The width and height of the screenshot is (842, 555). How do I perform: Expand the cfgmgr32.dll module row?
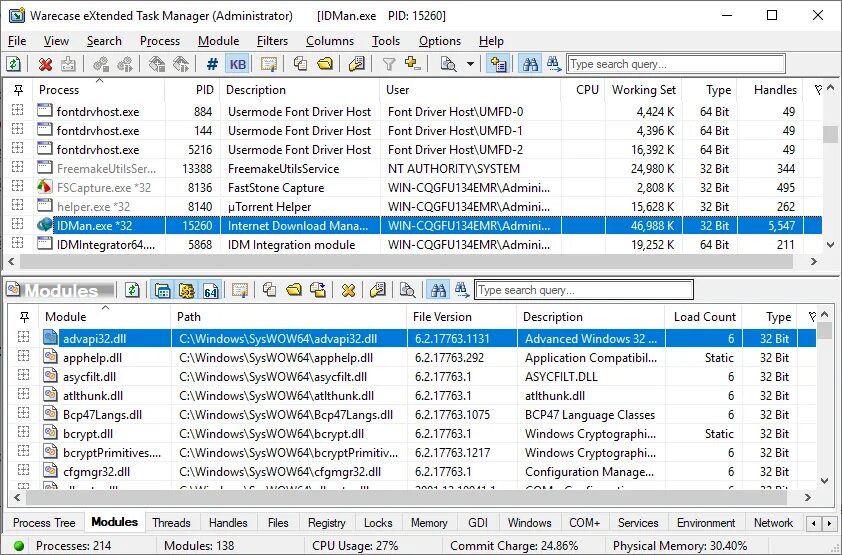click(24, 472)
